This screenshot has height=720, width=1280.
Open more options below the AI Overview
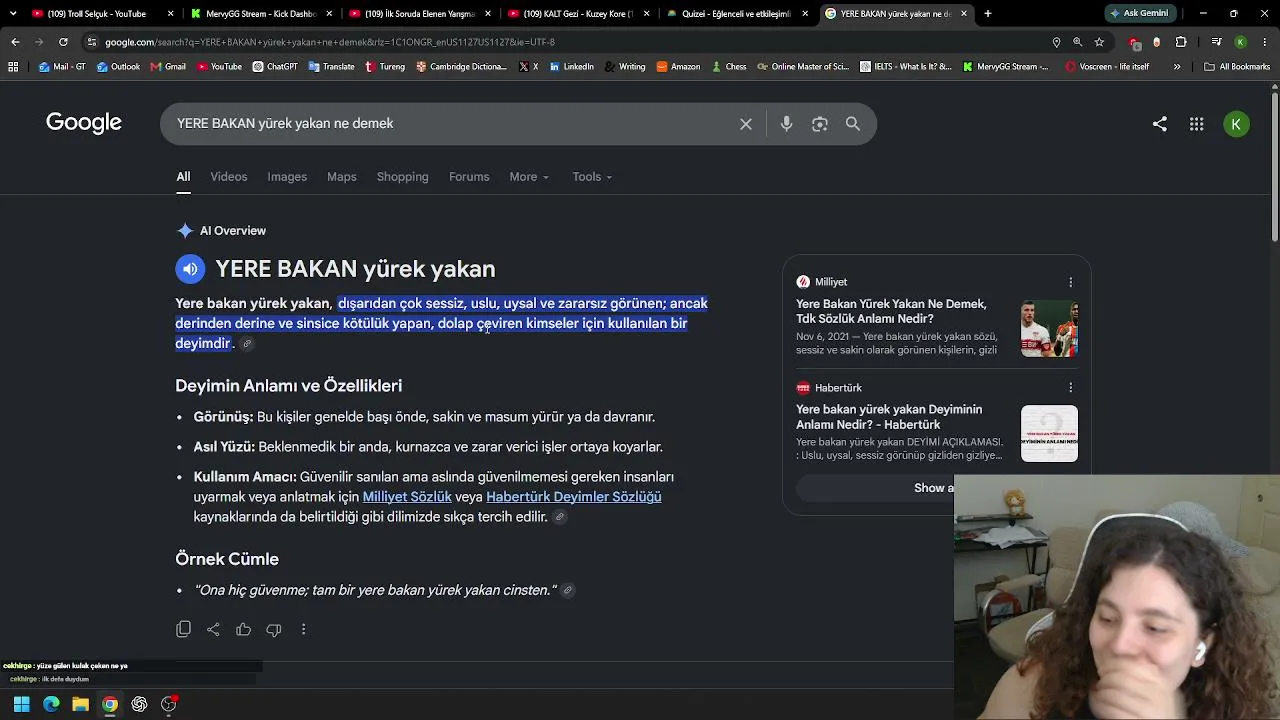pos(303,629)
